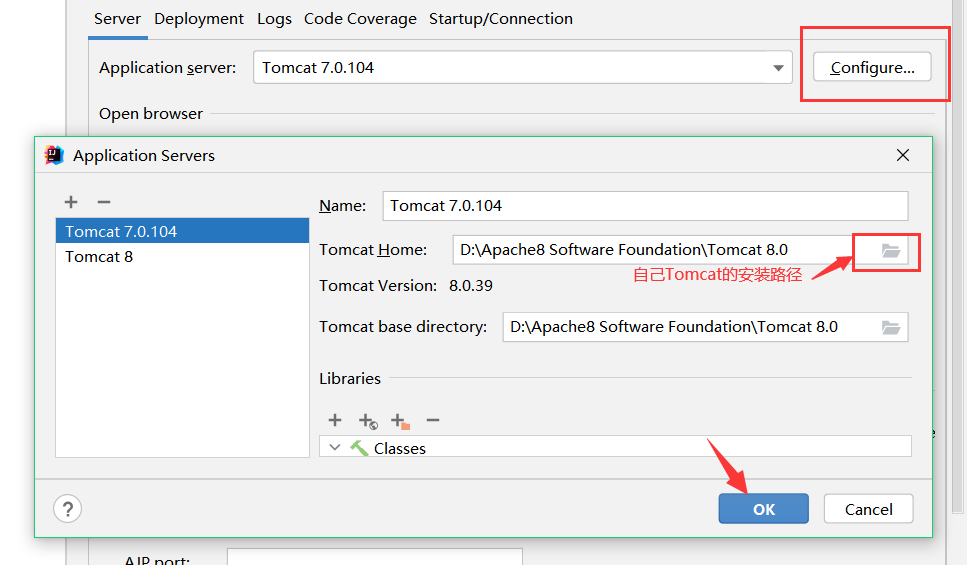Viewport: 967px width, 565px height.
Task: Remove the selected application server with the minus icon
Action: [104, 202]
